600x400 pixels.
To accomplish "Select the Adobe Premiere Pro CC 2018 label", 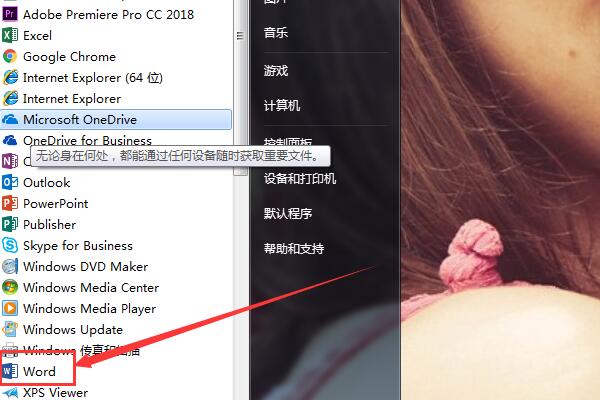I will tap(108, 15).
